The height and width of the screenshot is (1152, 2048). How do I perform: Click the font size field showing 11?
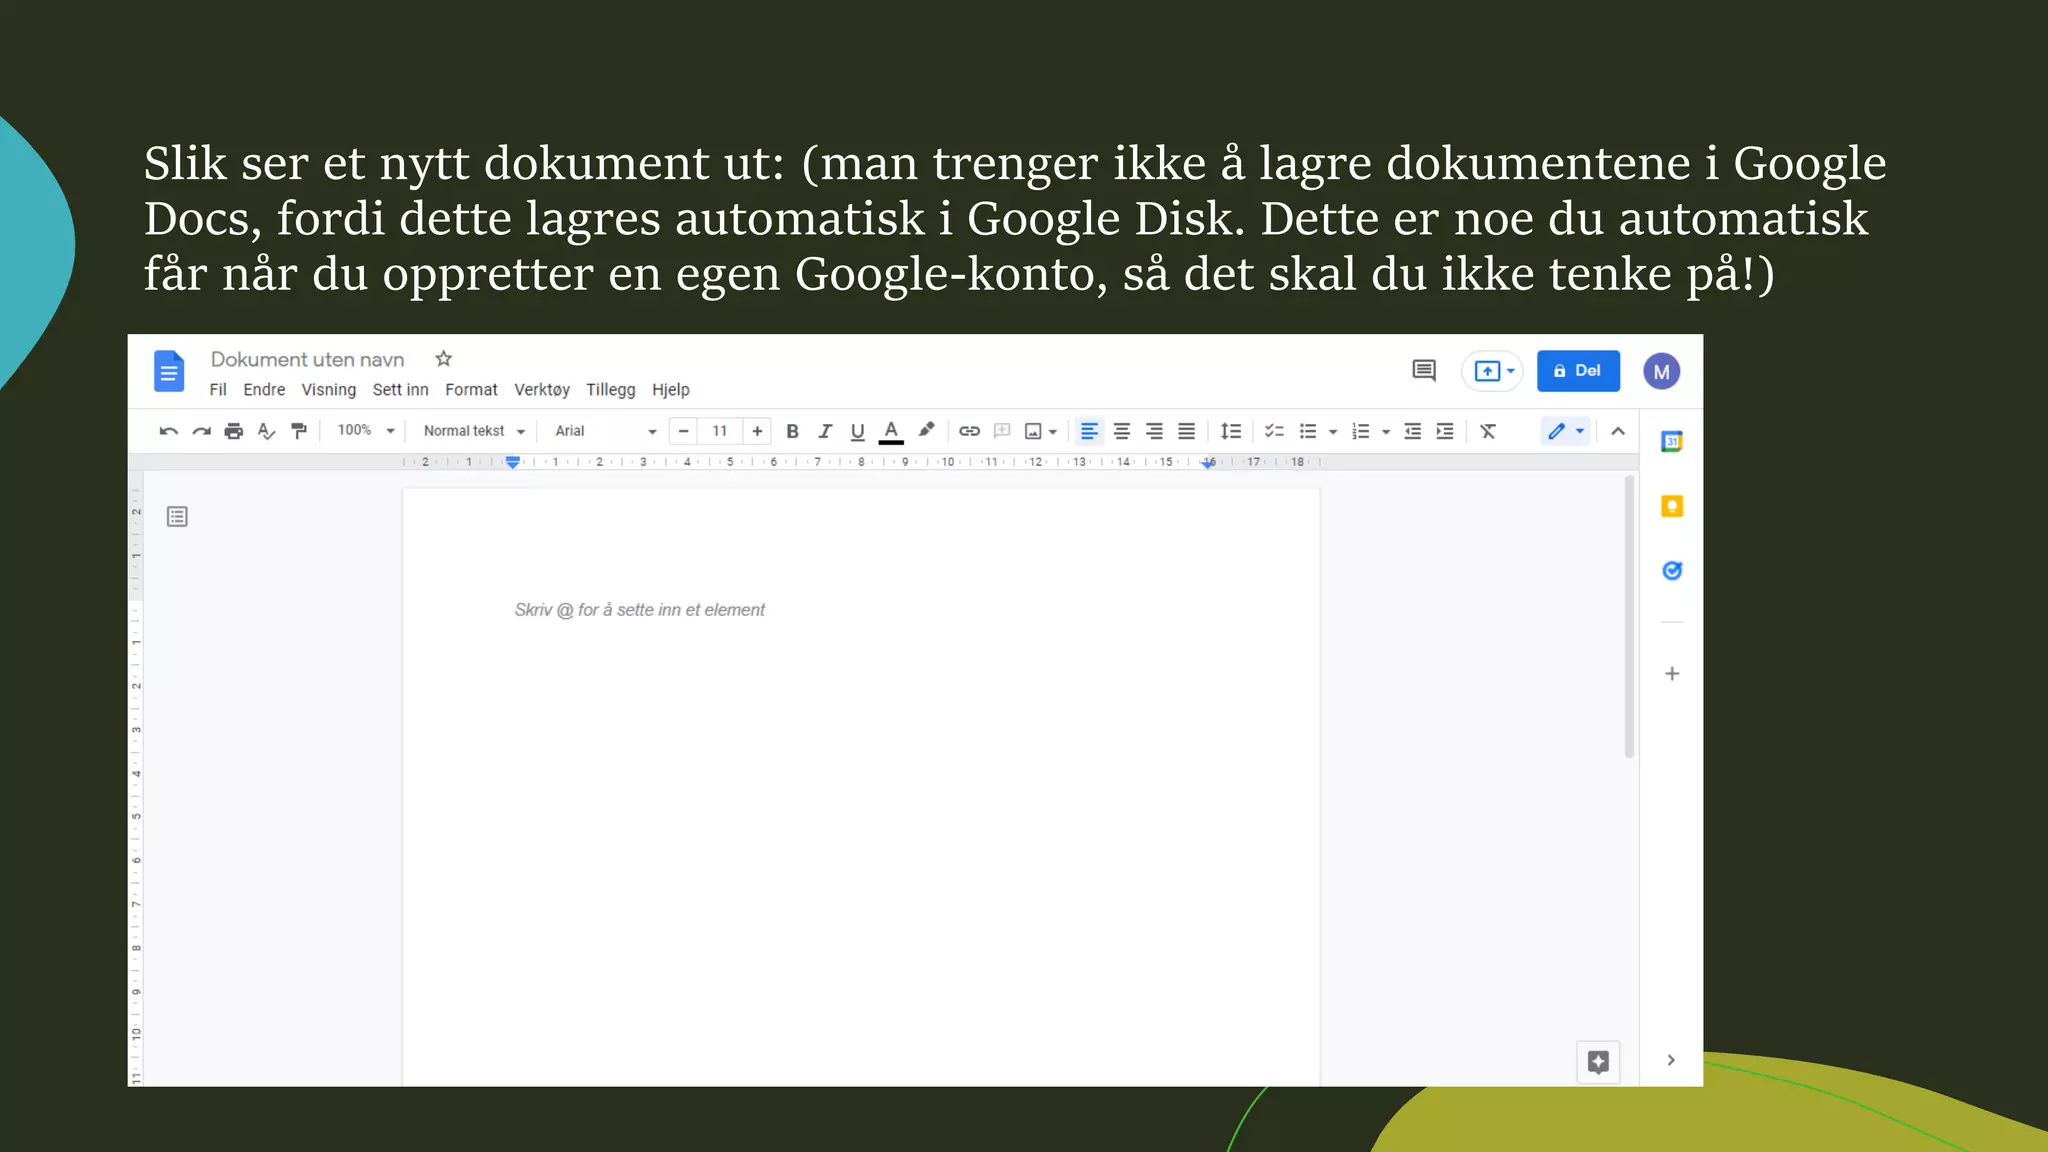[x=720, y=431]
